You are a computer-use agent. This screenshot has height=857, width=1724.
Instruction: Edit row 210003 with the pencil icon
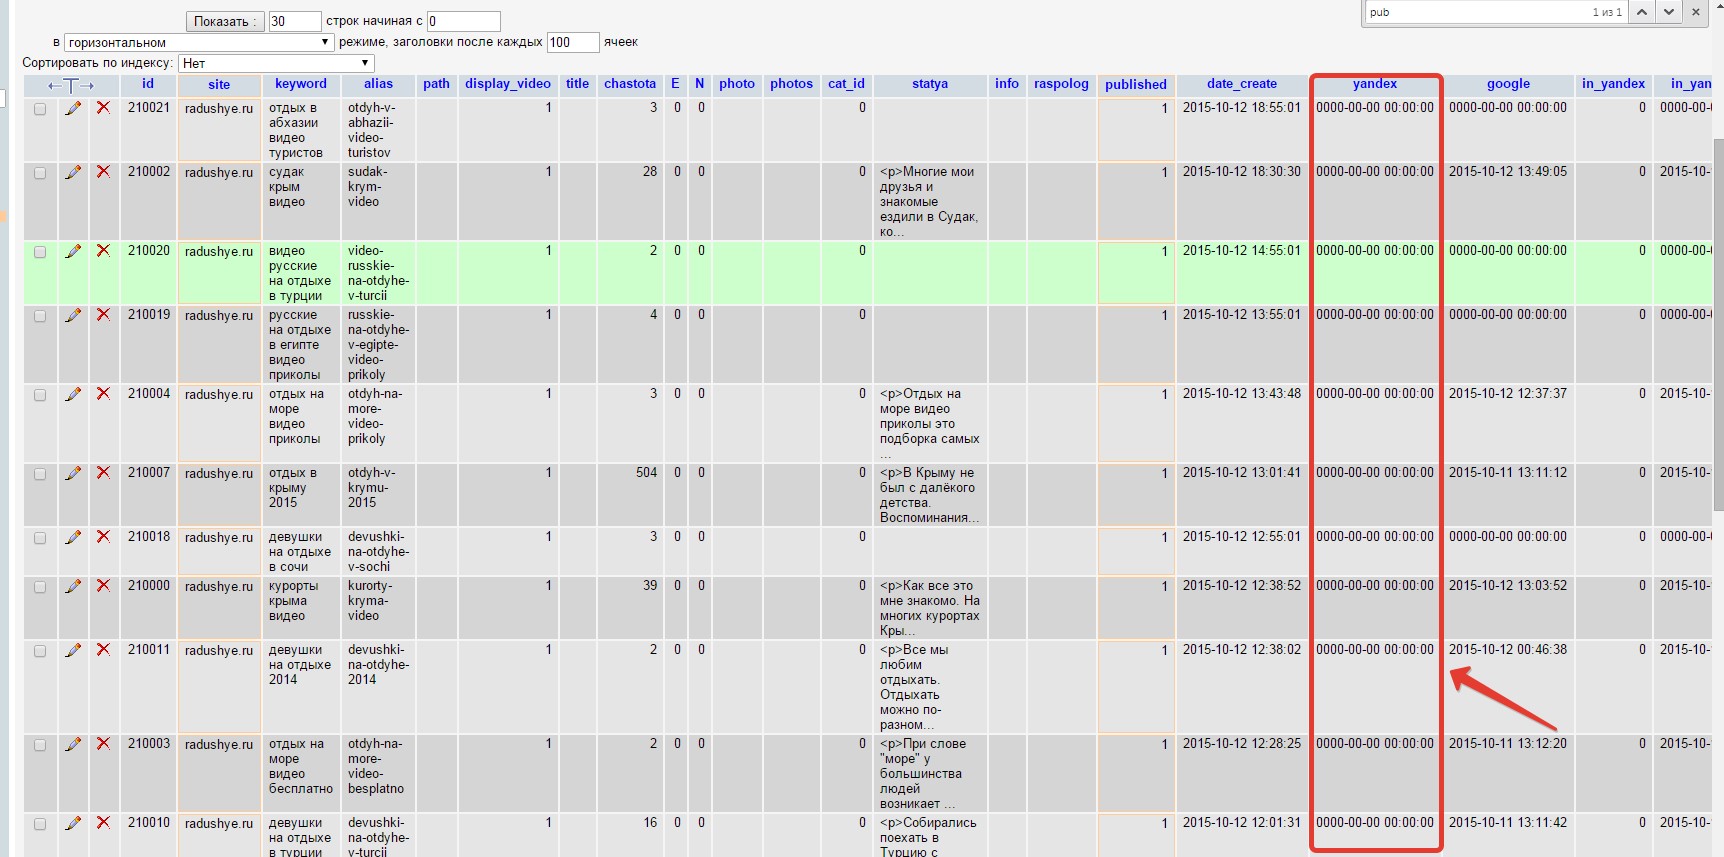pyautogui.click(x=73, y=744)
